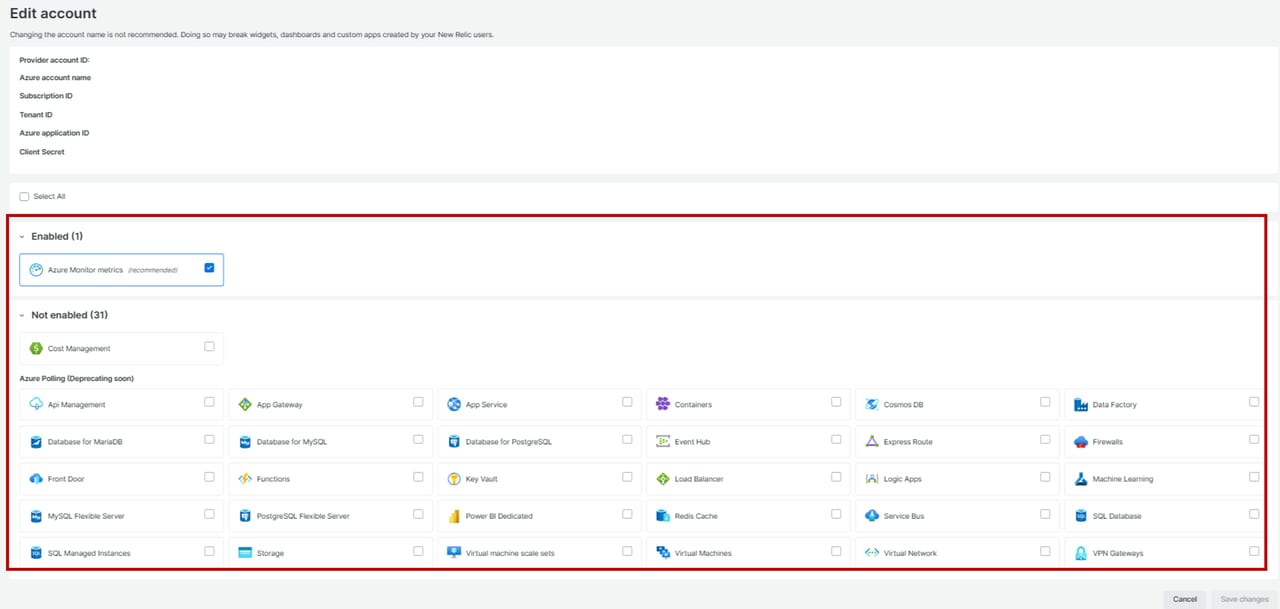Click the Virtual Machines icon
This screenshot has width=1280, height=609.
pyautogui.click(x=663, y=553)
